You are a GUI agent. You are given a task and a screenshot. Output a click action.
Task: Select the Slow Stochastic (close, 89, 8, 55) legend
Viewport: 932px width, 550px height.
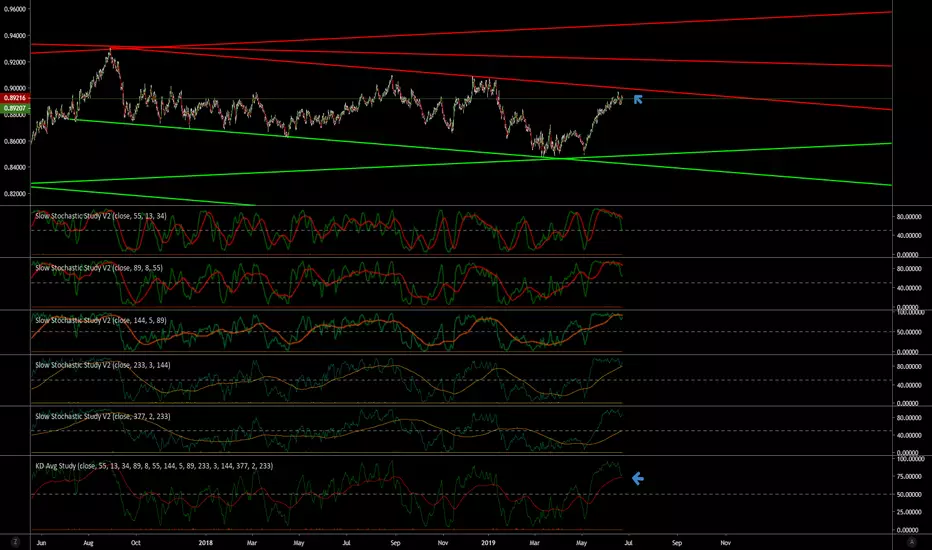pyautogui.click(x=99, y=268)
